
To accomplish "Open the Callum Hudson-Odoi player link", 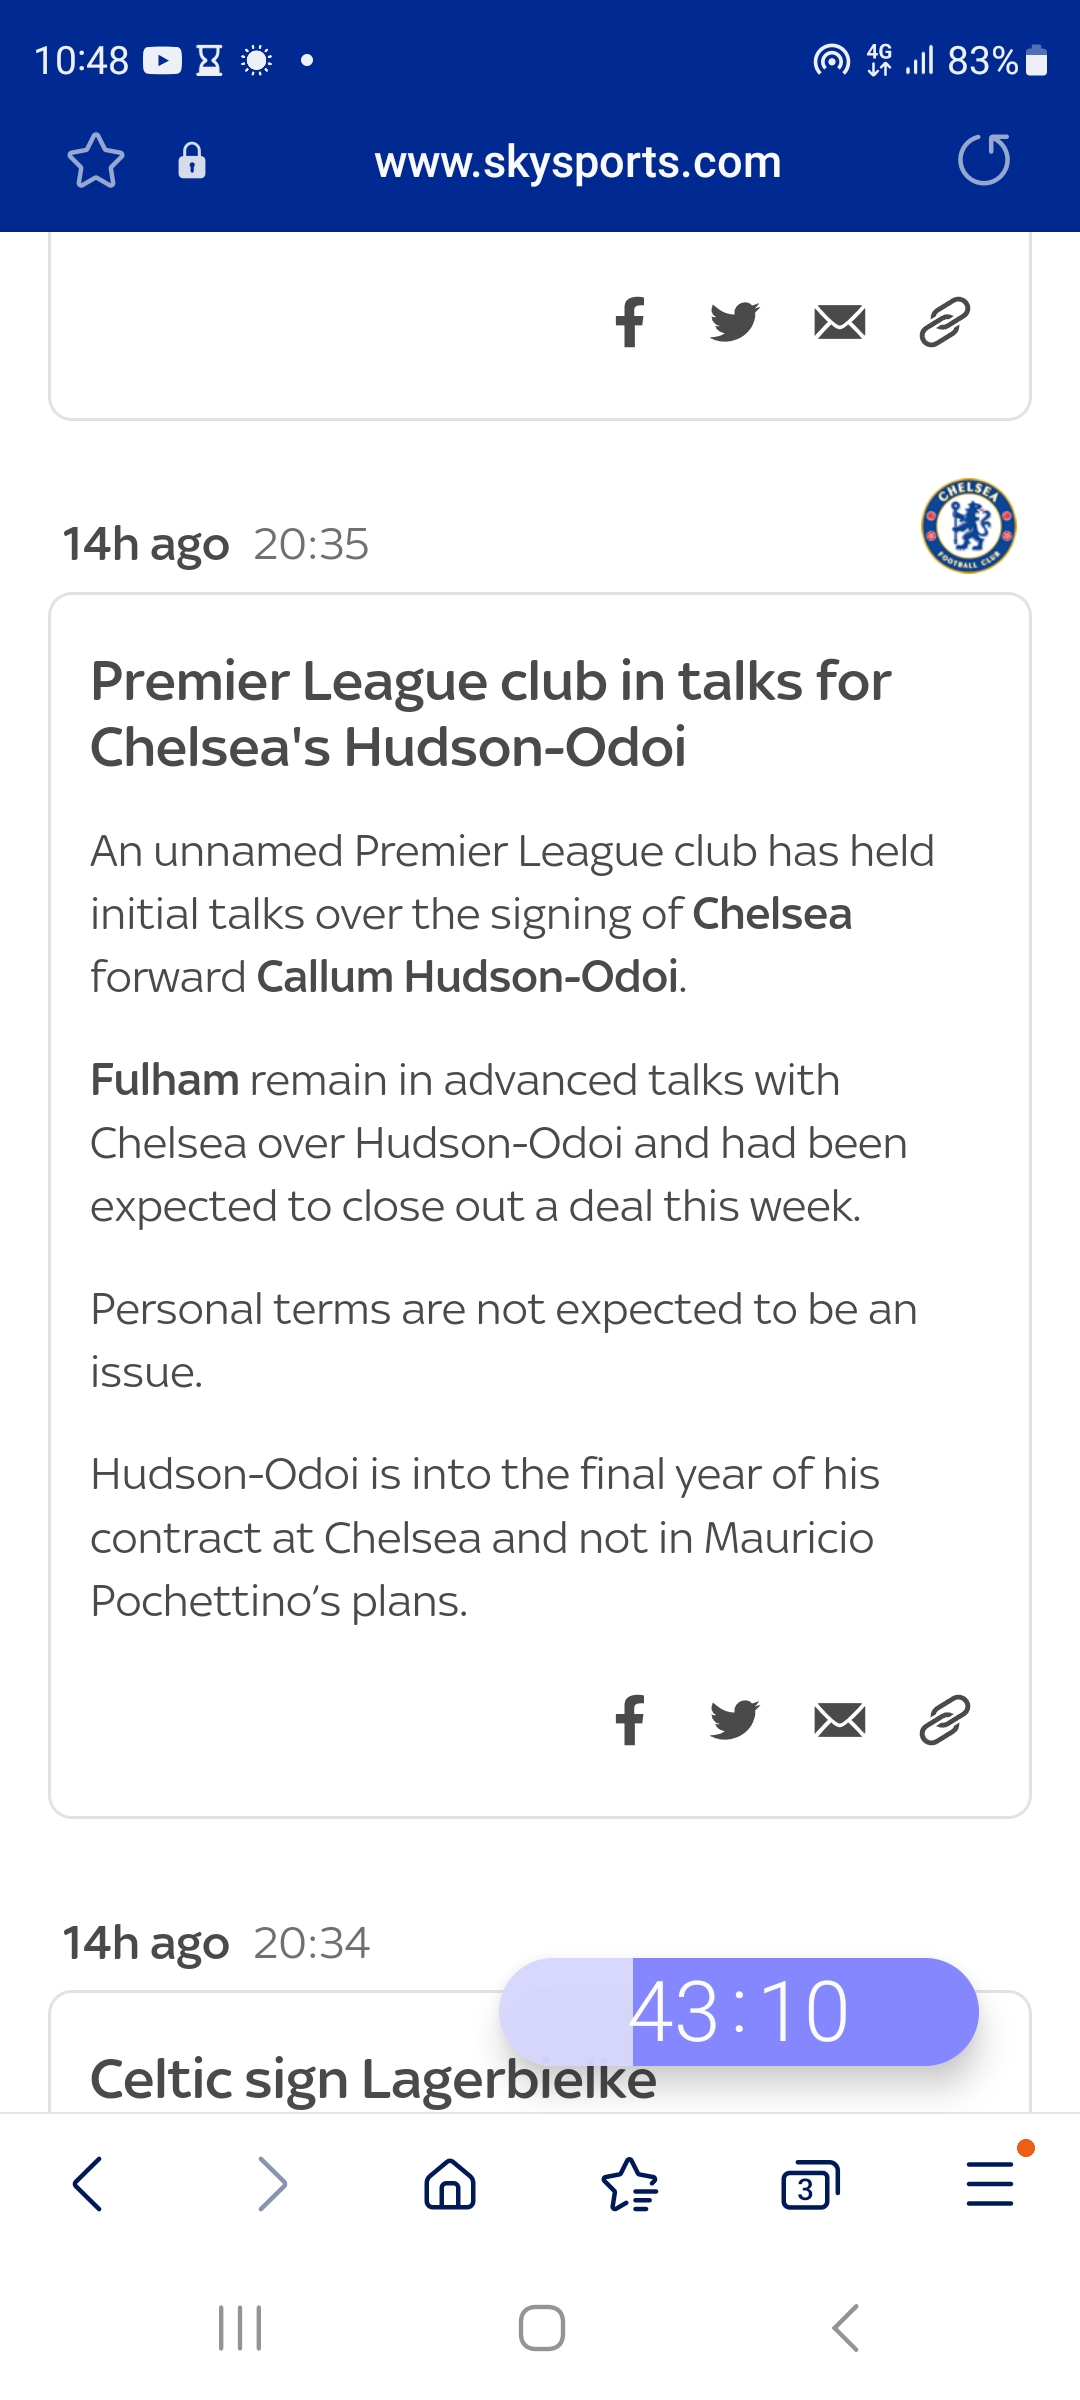I will click(x=468, y=977).
